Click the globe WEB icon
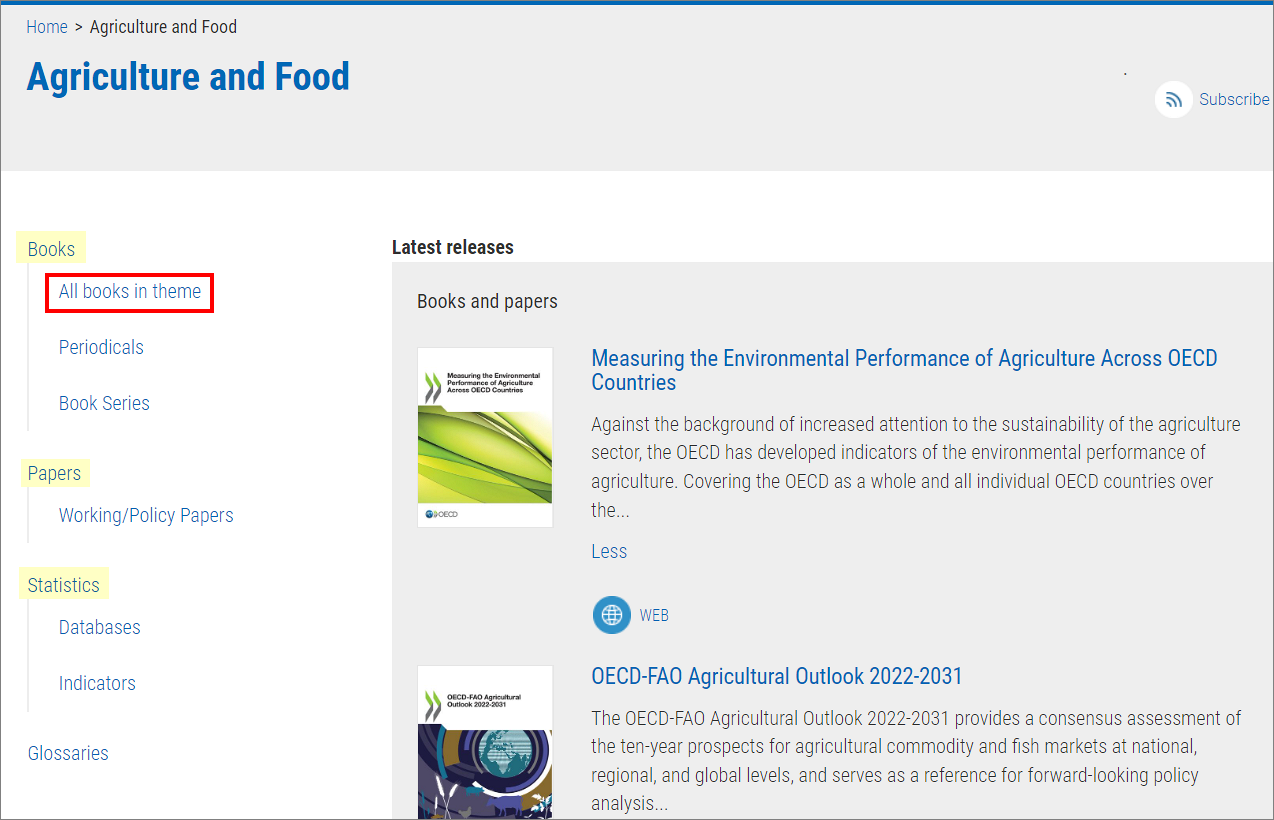The height and width of the screenshot is (820, 1274). tap(612, 615)
